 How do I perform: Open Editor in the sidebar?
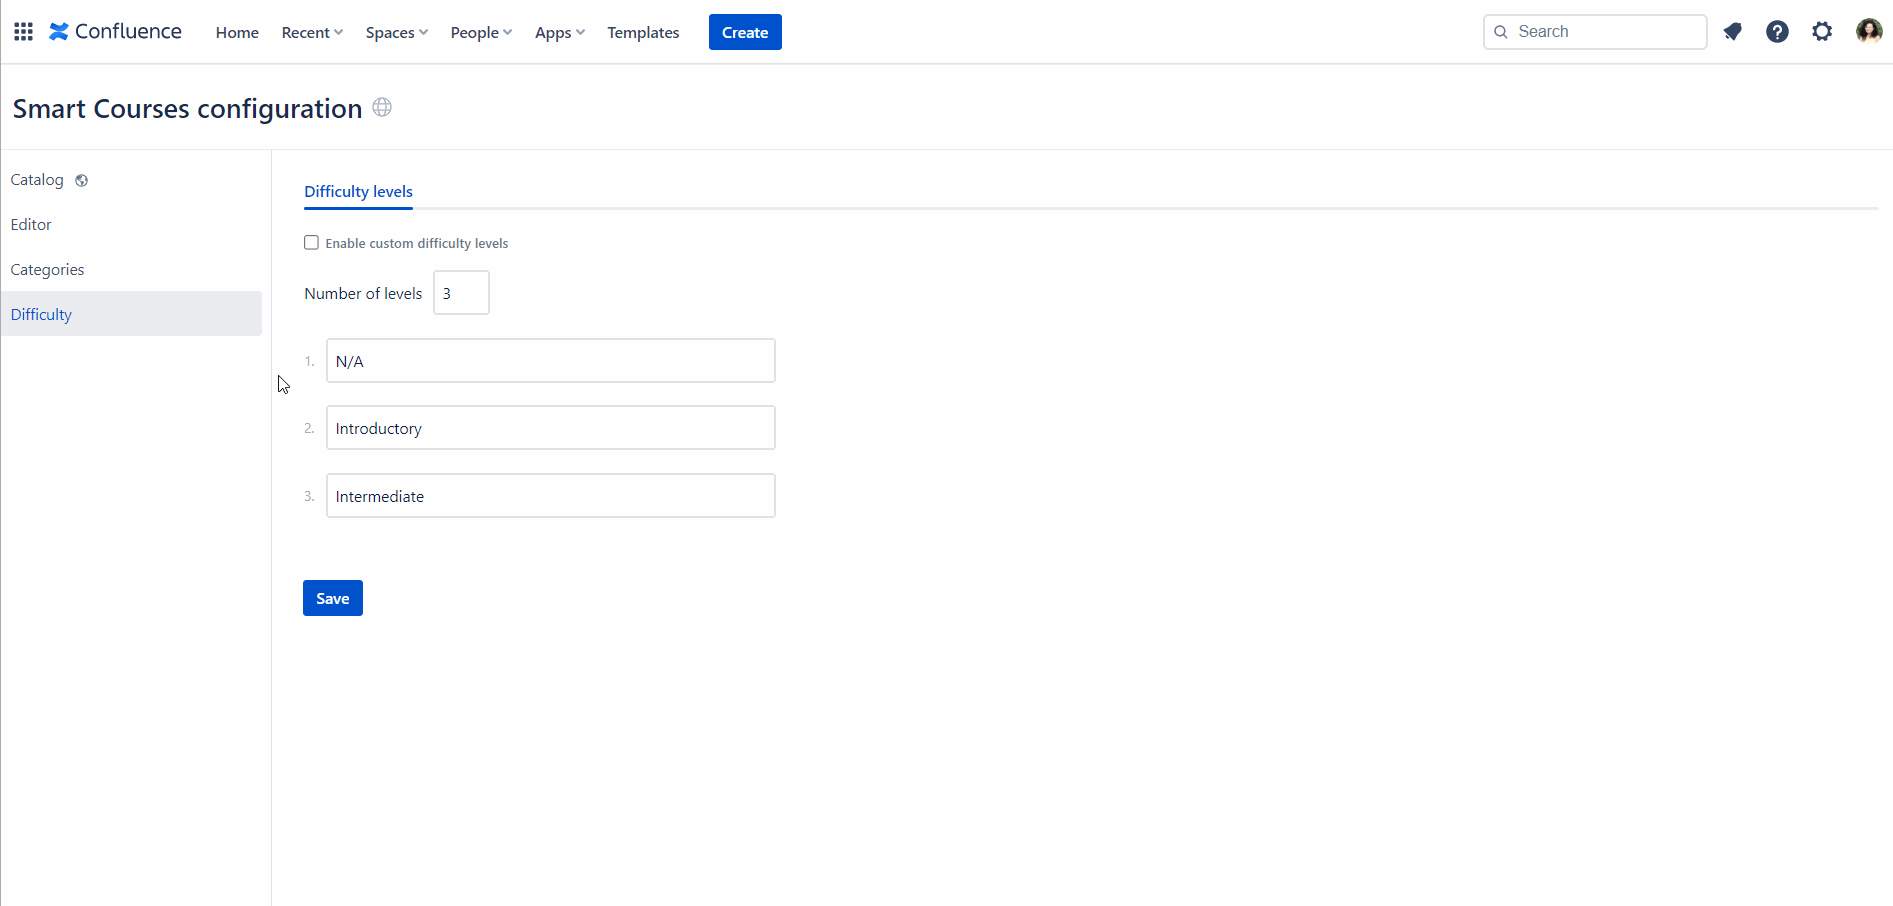[31, 225]
